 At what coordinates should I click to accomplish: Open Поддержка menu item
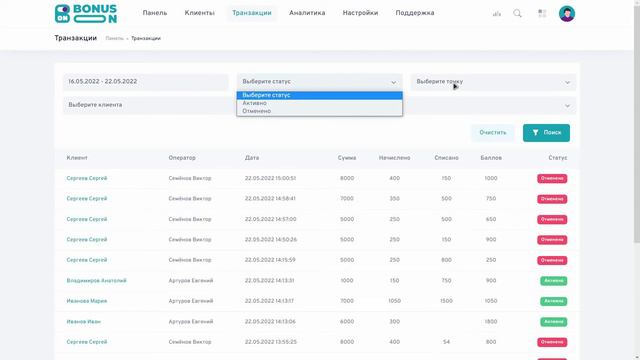tap(415, 13)
